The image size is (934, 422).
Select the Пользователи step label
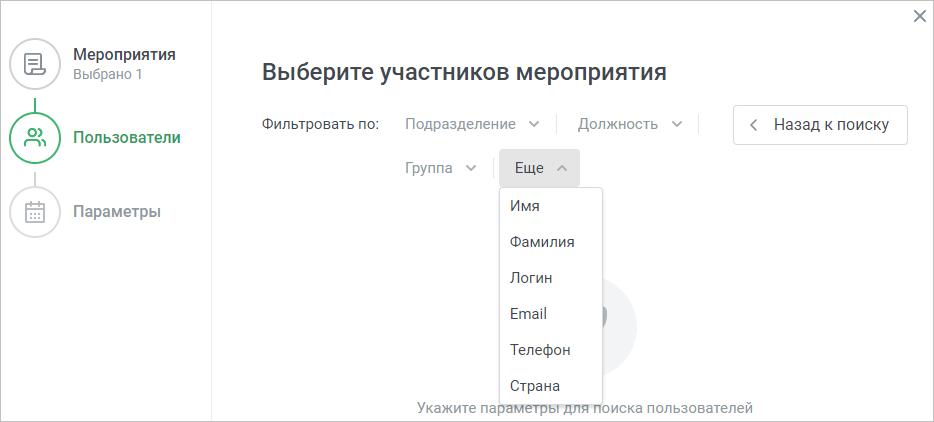[x=127, y=138]
